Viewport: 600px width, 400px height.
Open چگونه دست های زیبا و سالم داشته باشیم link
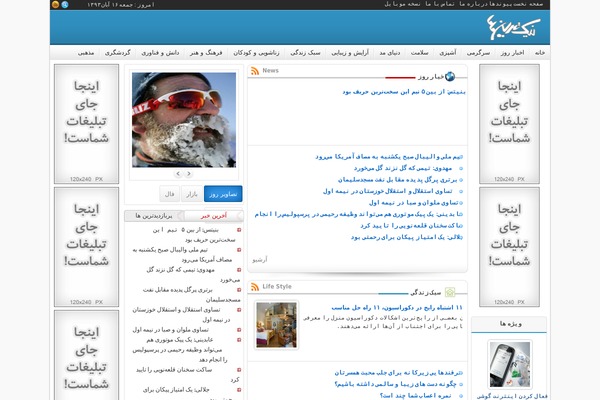click(x=396, y=384)
